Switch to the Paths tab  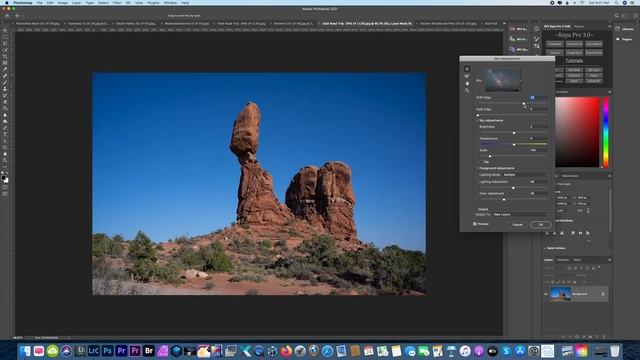click(x=577, y=260)
